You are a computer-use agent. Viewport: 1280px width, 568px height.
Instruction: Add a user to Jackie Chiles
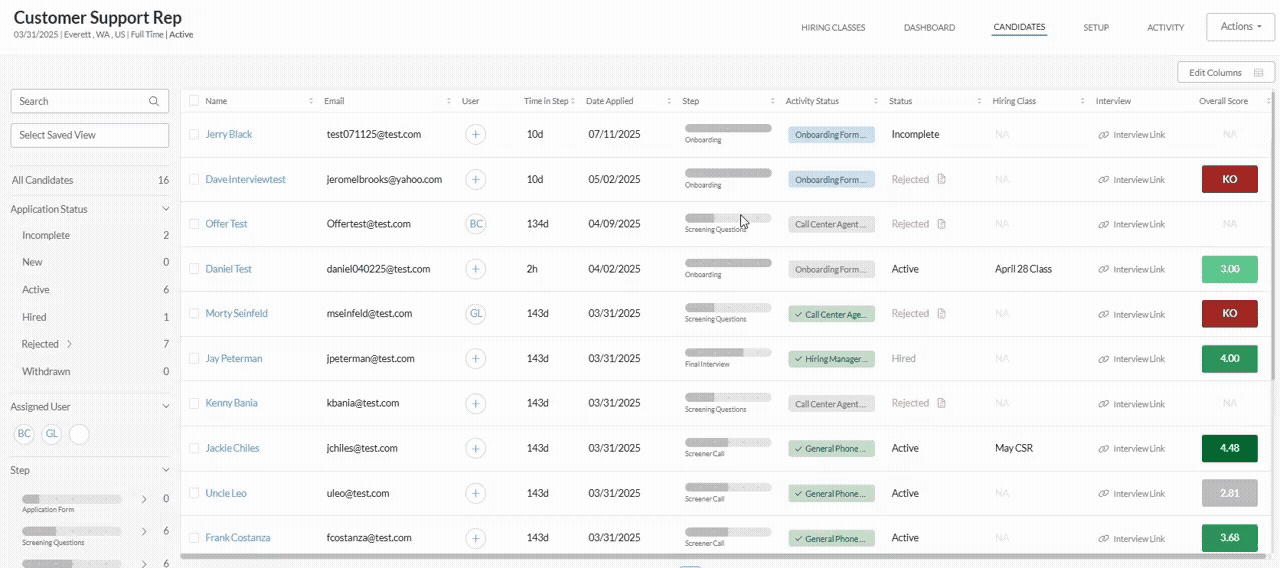(476, 448)
